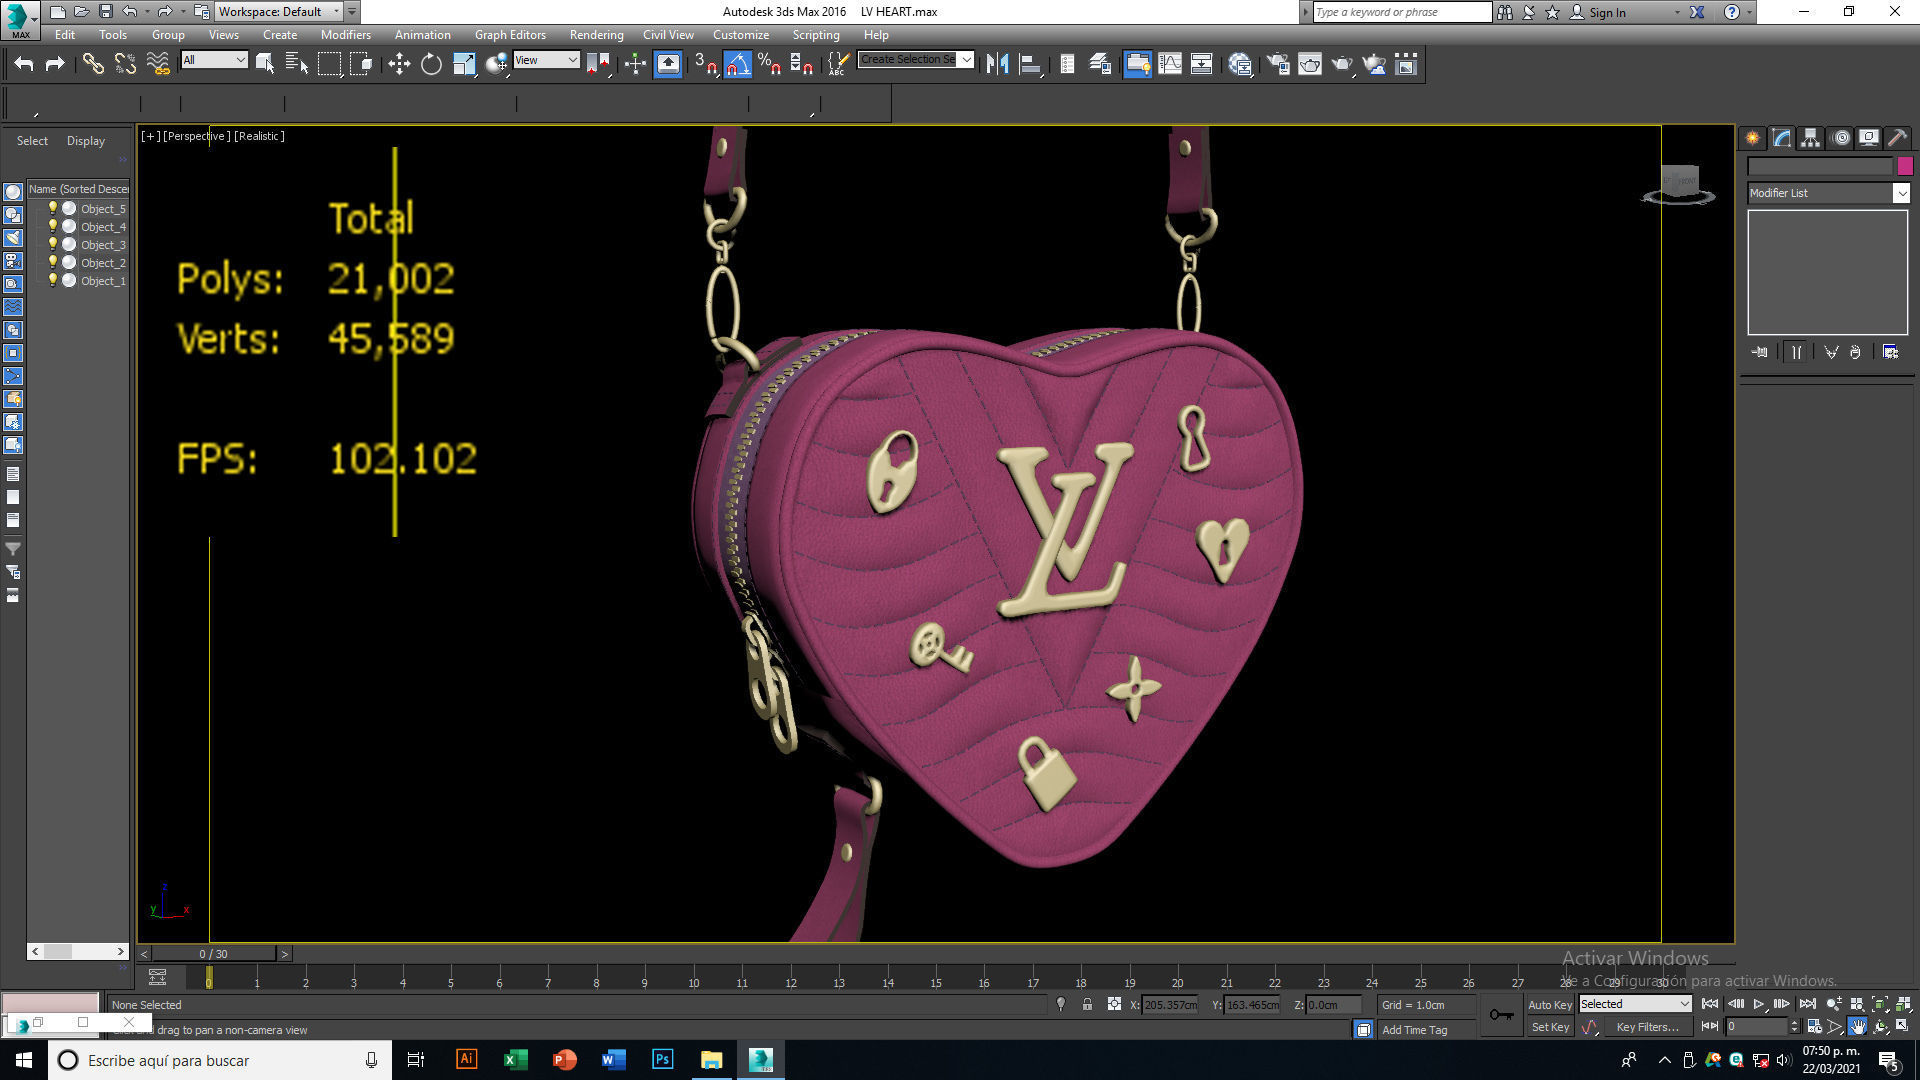This screenshot has width=1920, height=1080.
Task: Click Select and Manipulate icon
Action: [x=635, y=64]
